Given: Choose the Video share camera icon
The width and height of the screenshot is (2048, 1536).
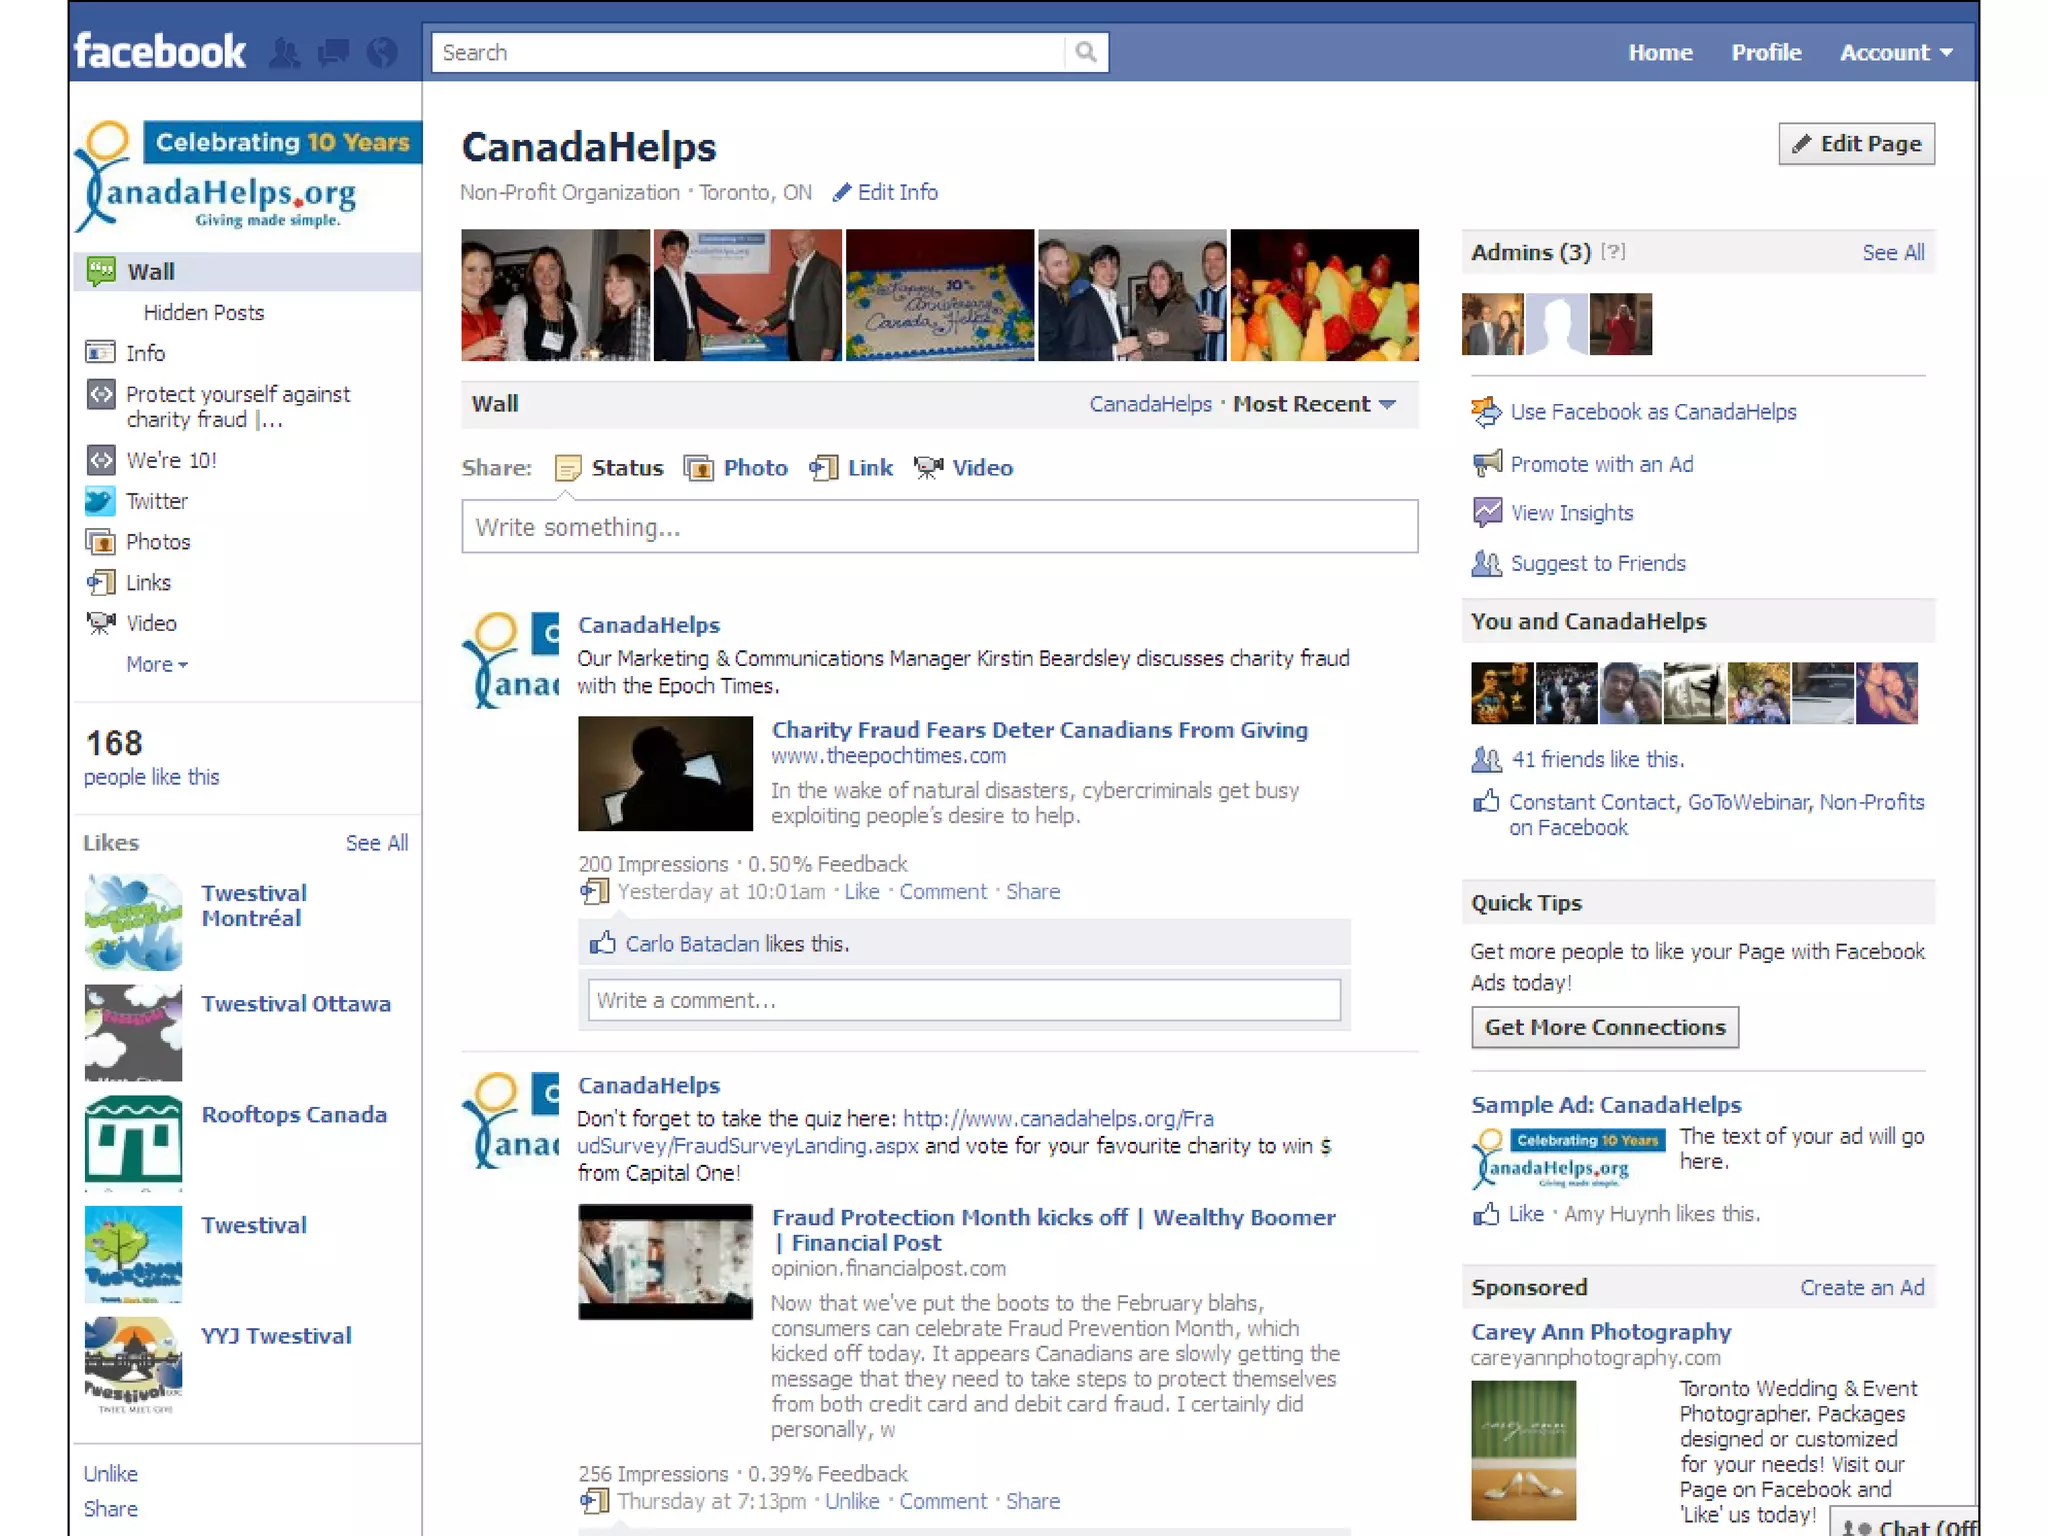Looking at the screenshot, I should [x=928, y=468].
